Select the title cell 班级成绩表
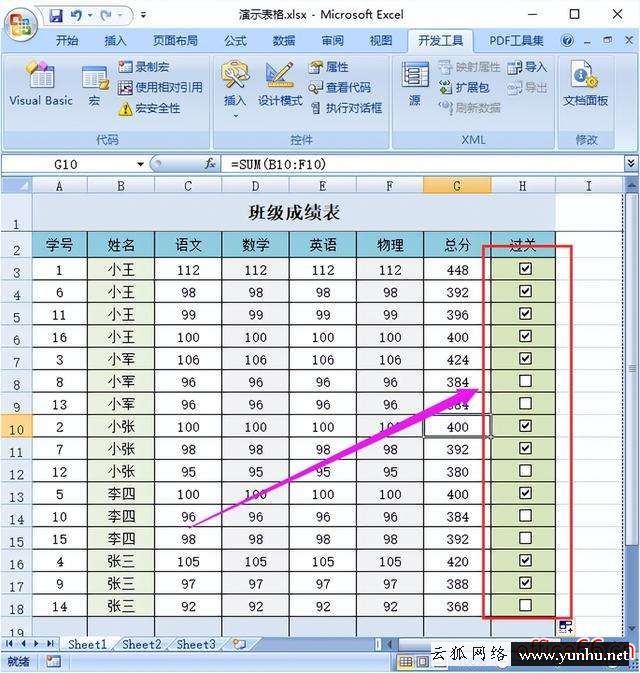 pyautogui.click(x=294, y=212)
